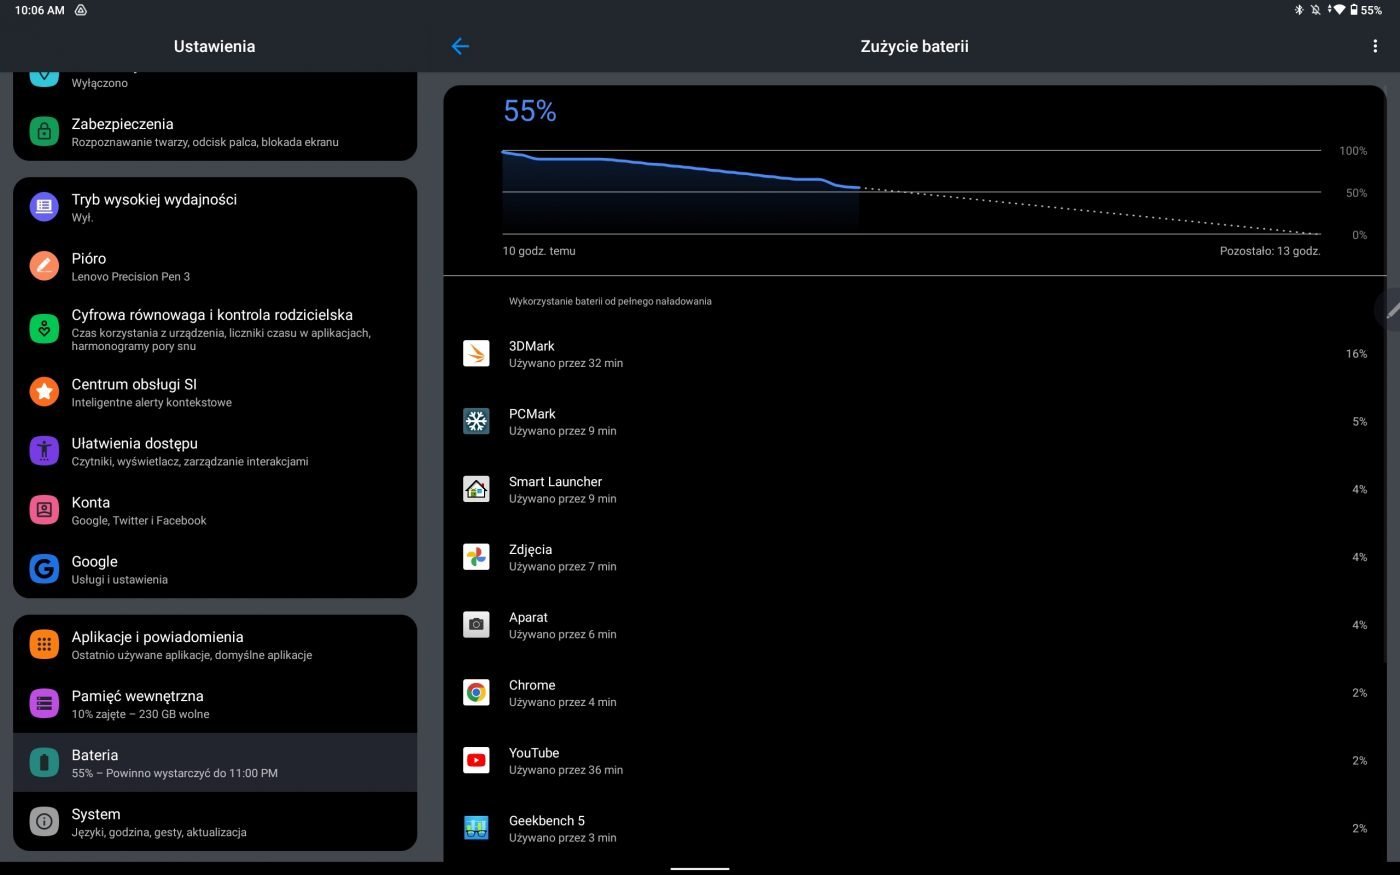Tap the Zużycie baterii title
Screen dimensions: 1400x875
click(914, 46)
